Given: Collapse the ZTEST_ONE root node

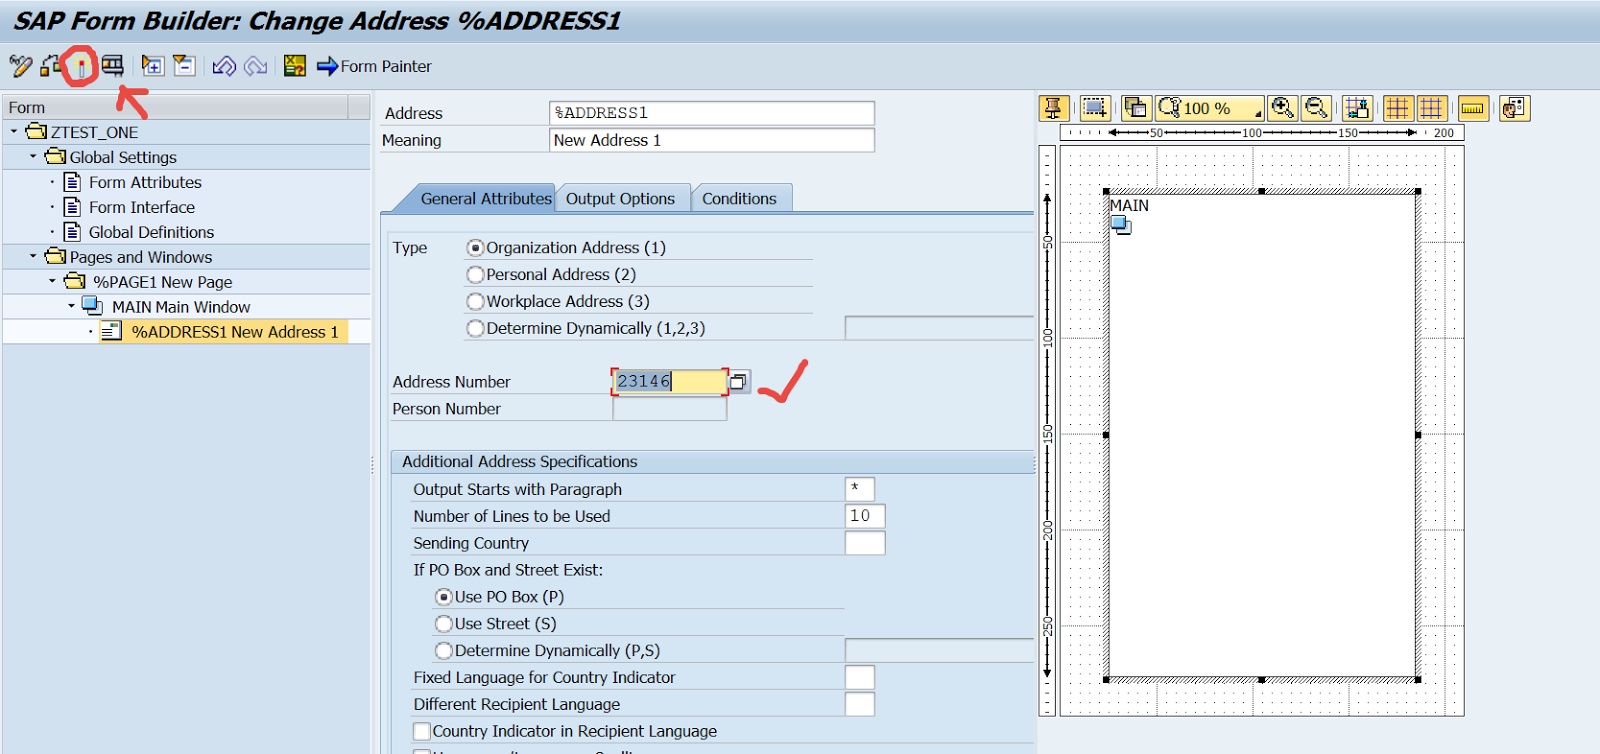Looking at the screenshot, I should pyautogui.click(x=14, y=131).
